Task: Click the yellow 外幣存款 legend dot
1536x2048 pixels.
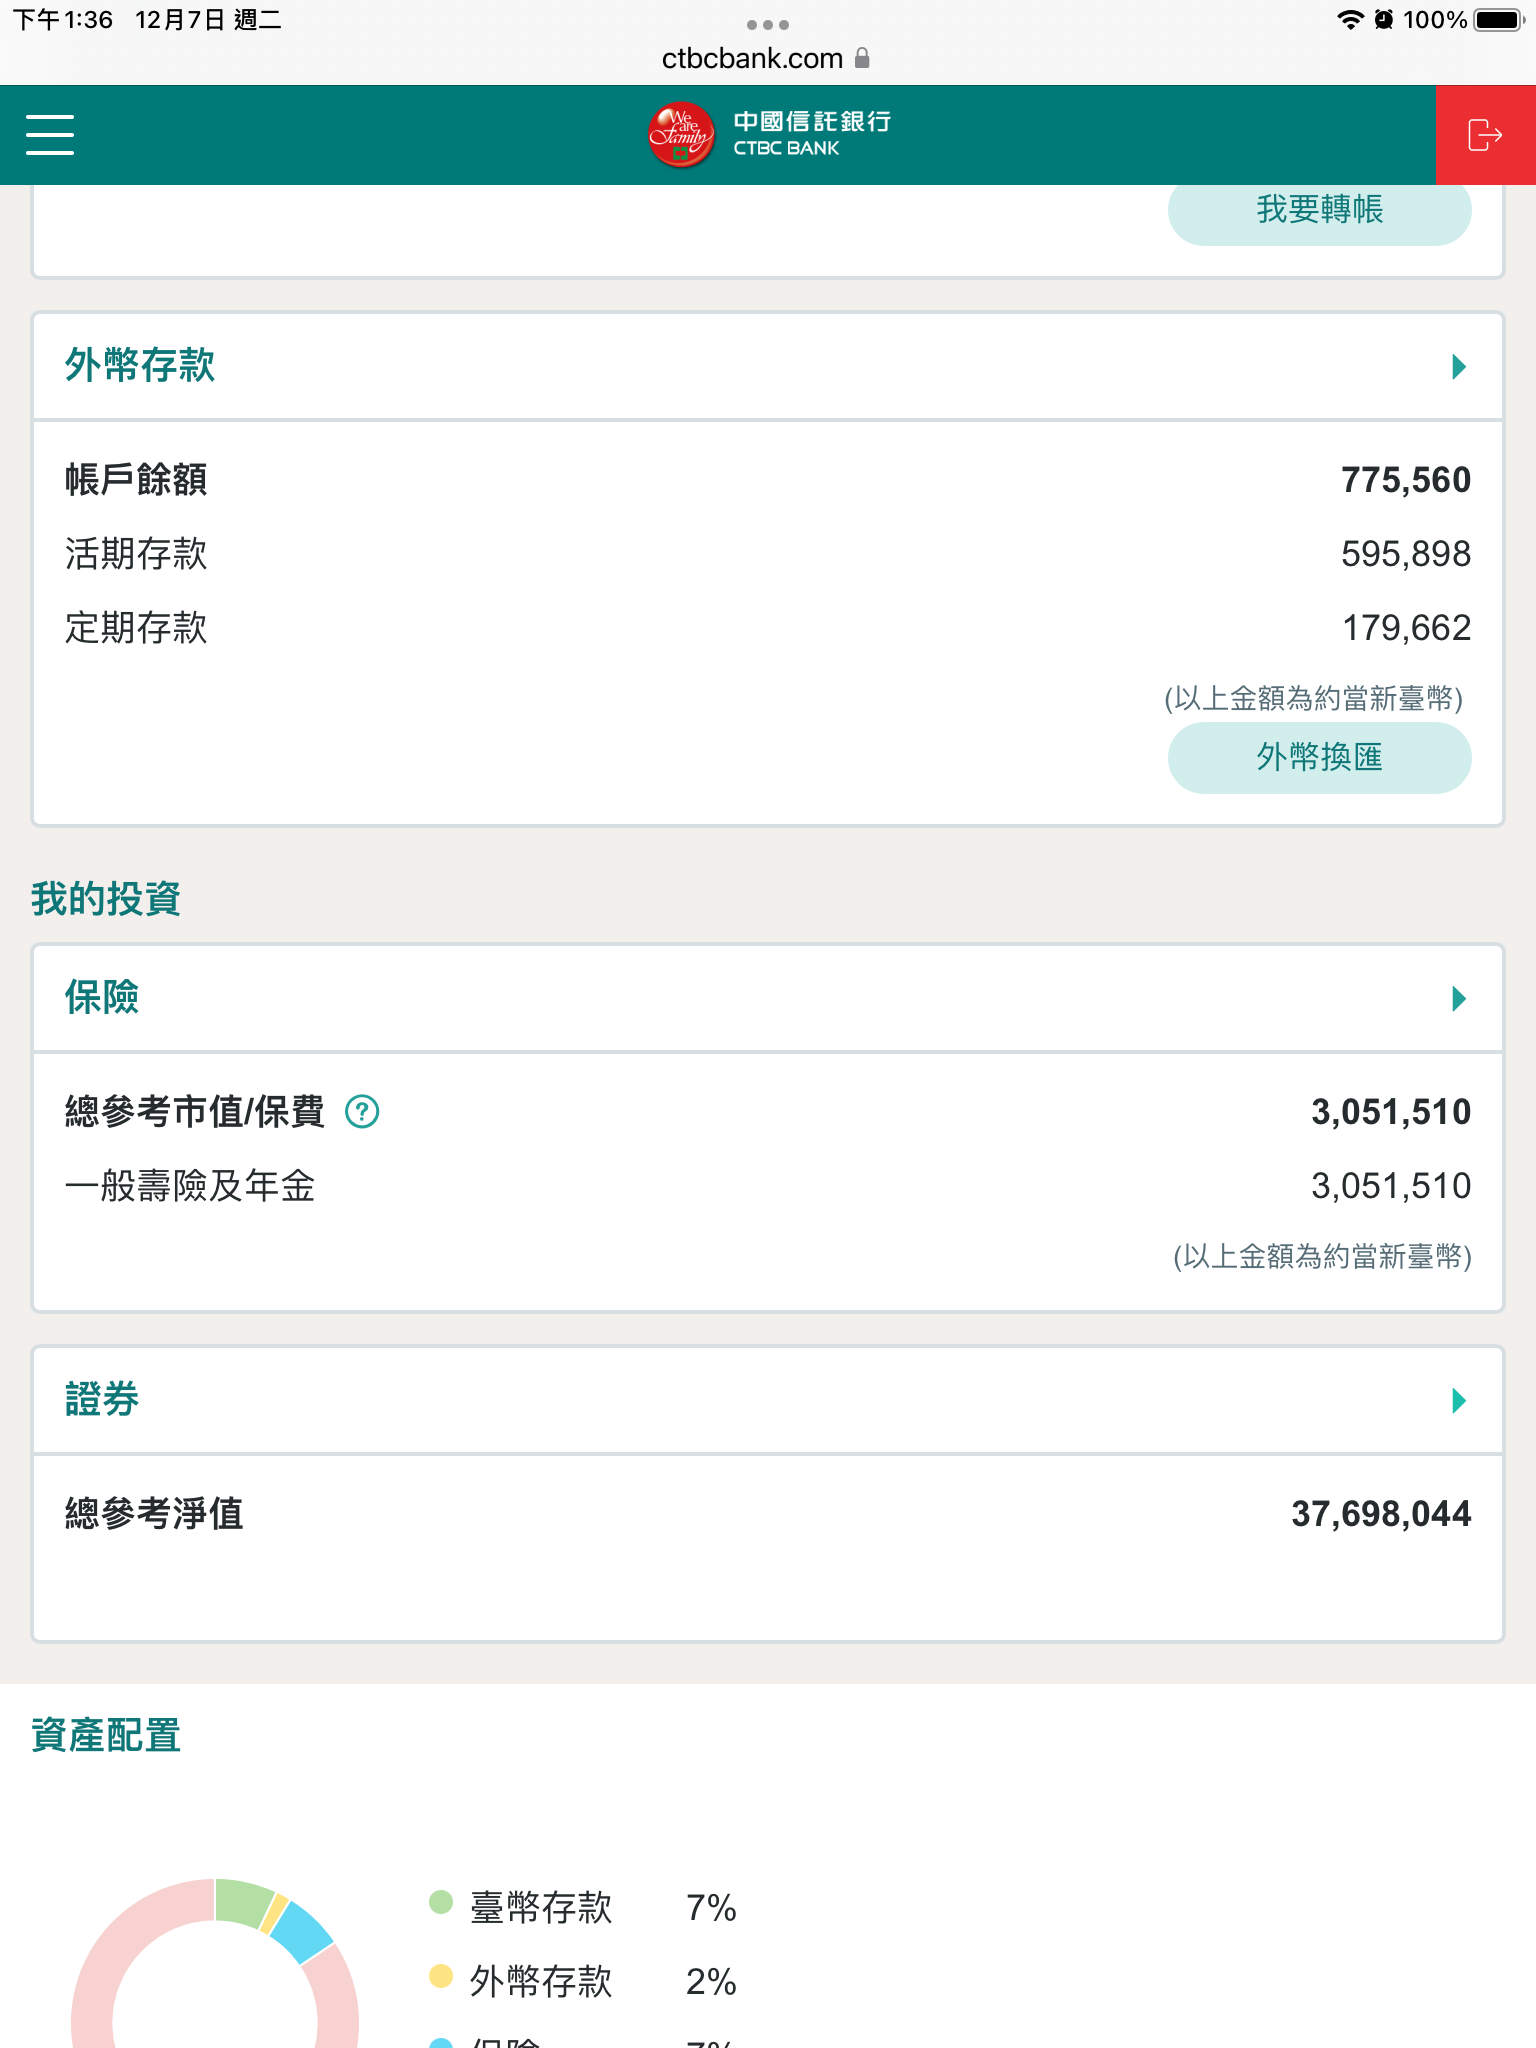Action: click(441, 1976)
